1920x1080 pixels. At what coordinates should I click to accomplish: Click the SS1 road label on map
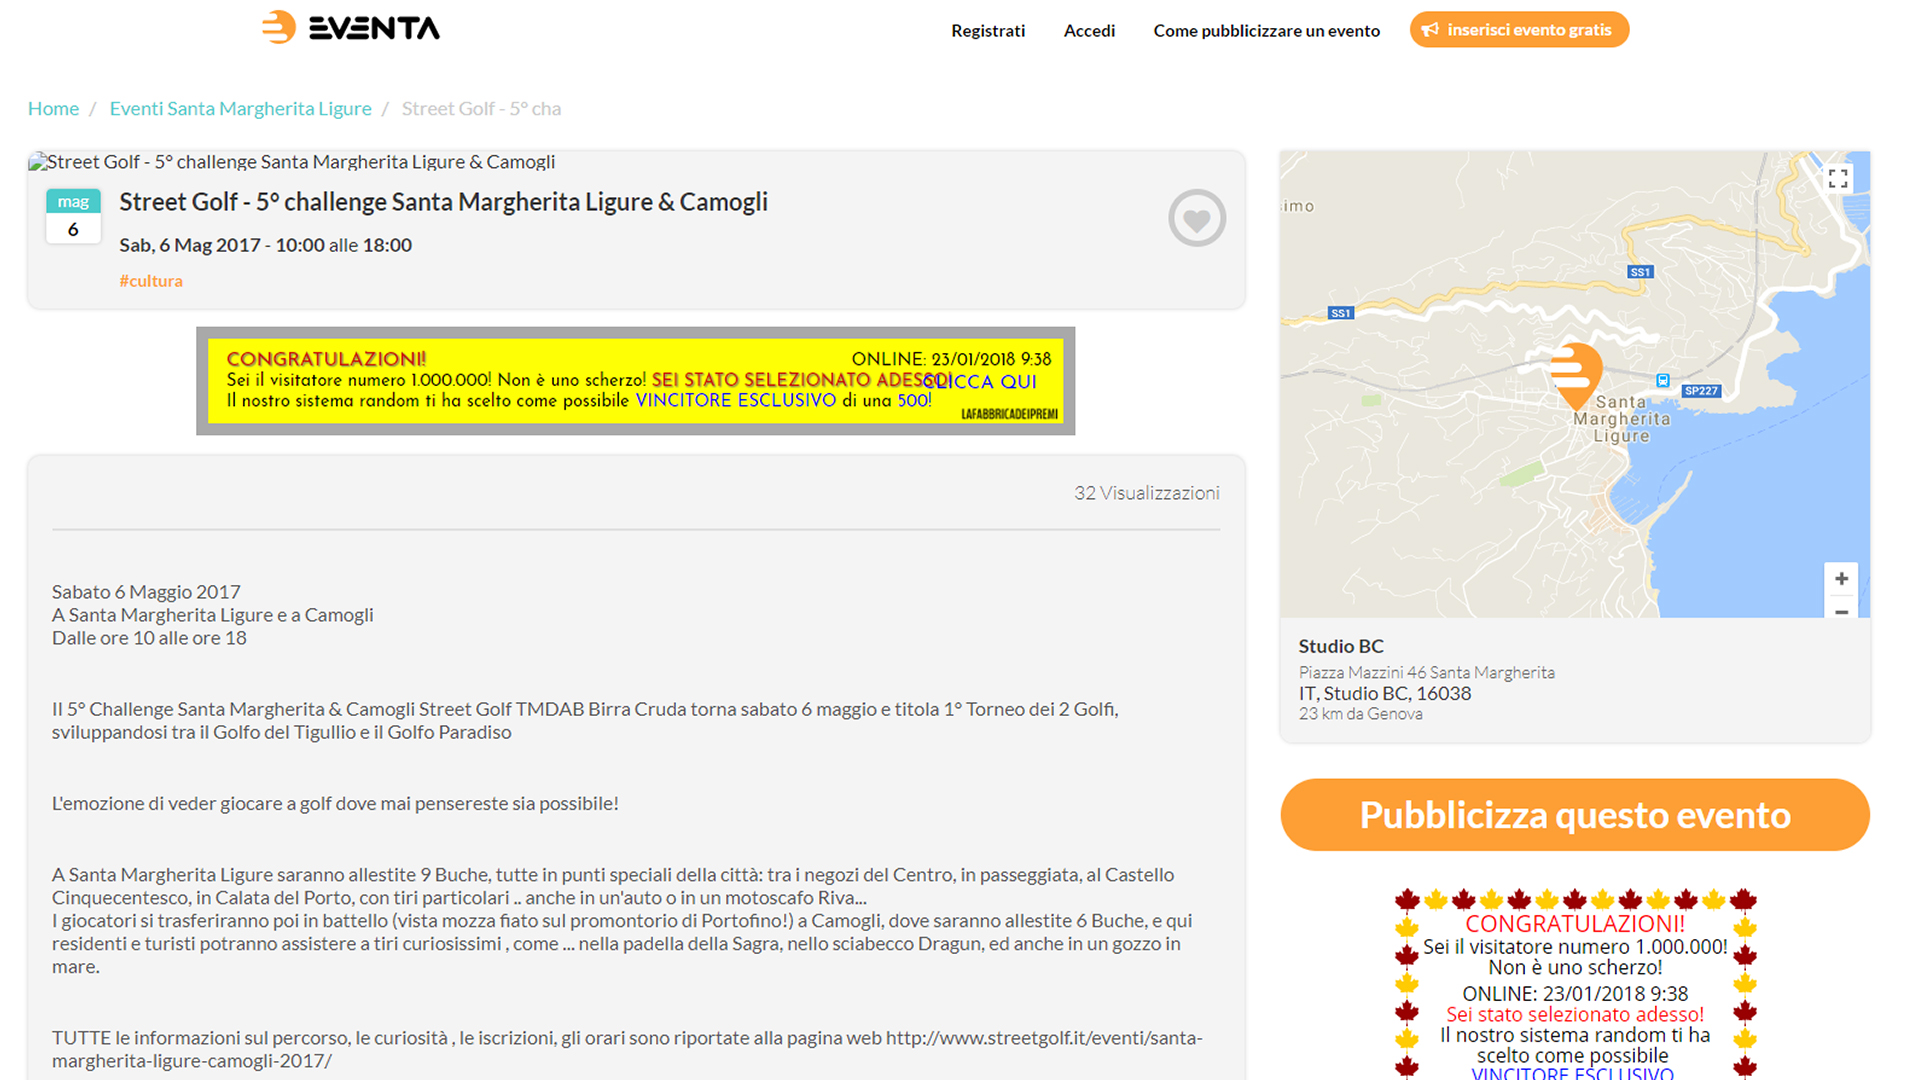coord(1640,272)
